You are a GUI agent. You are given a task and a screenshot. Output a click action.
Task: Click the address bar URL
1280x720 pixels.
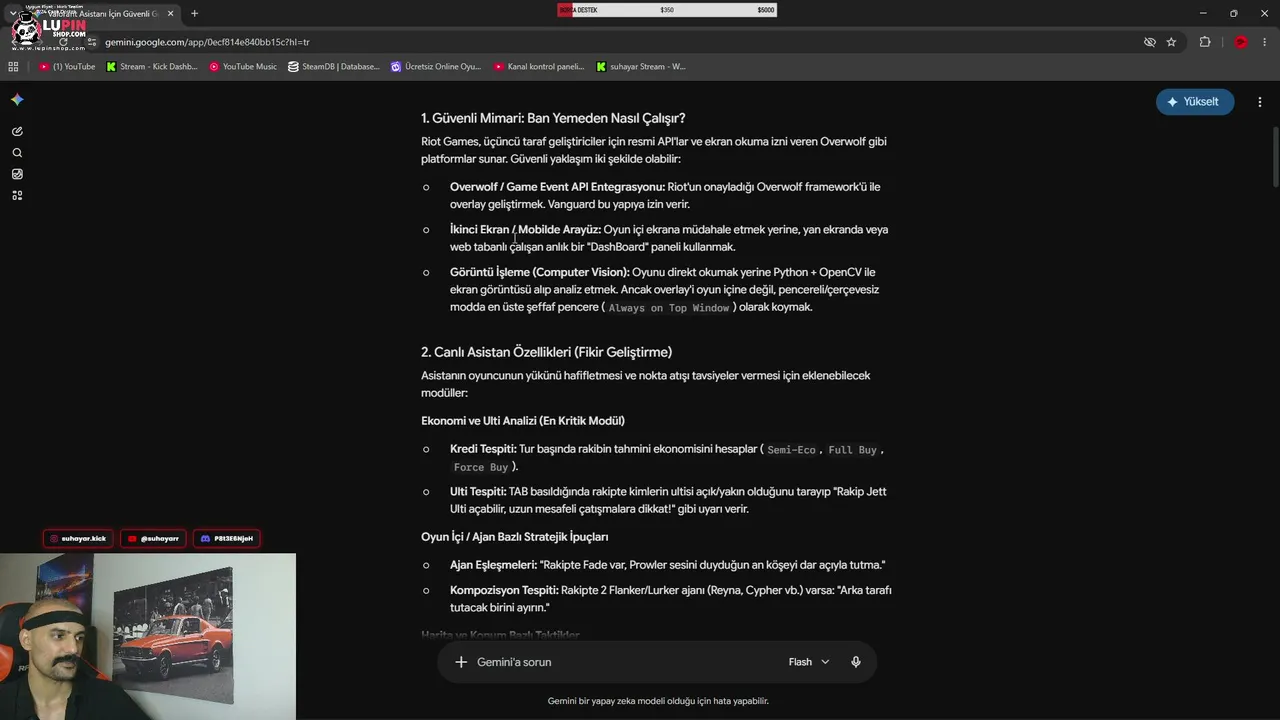pyautogui.click(x=207, y=42)
